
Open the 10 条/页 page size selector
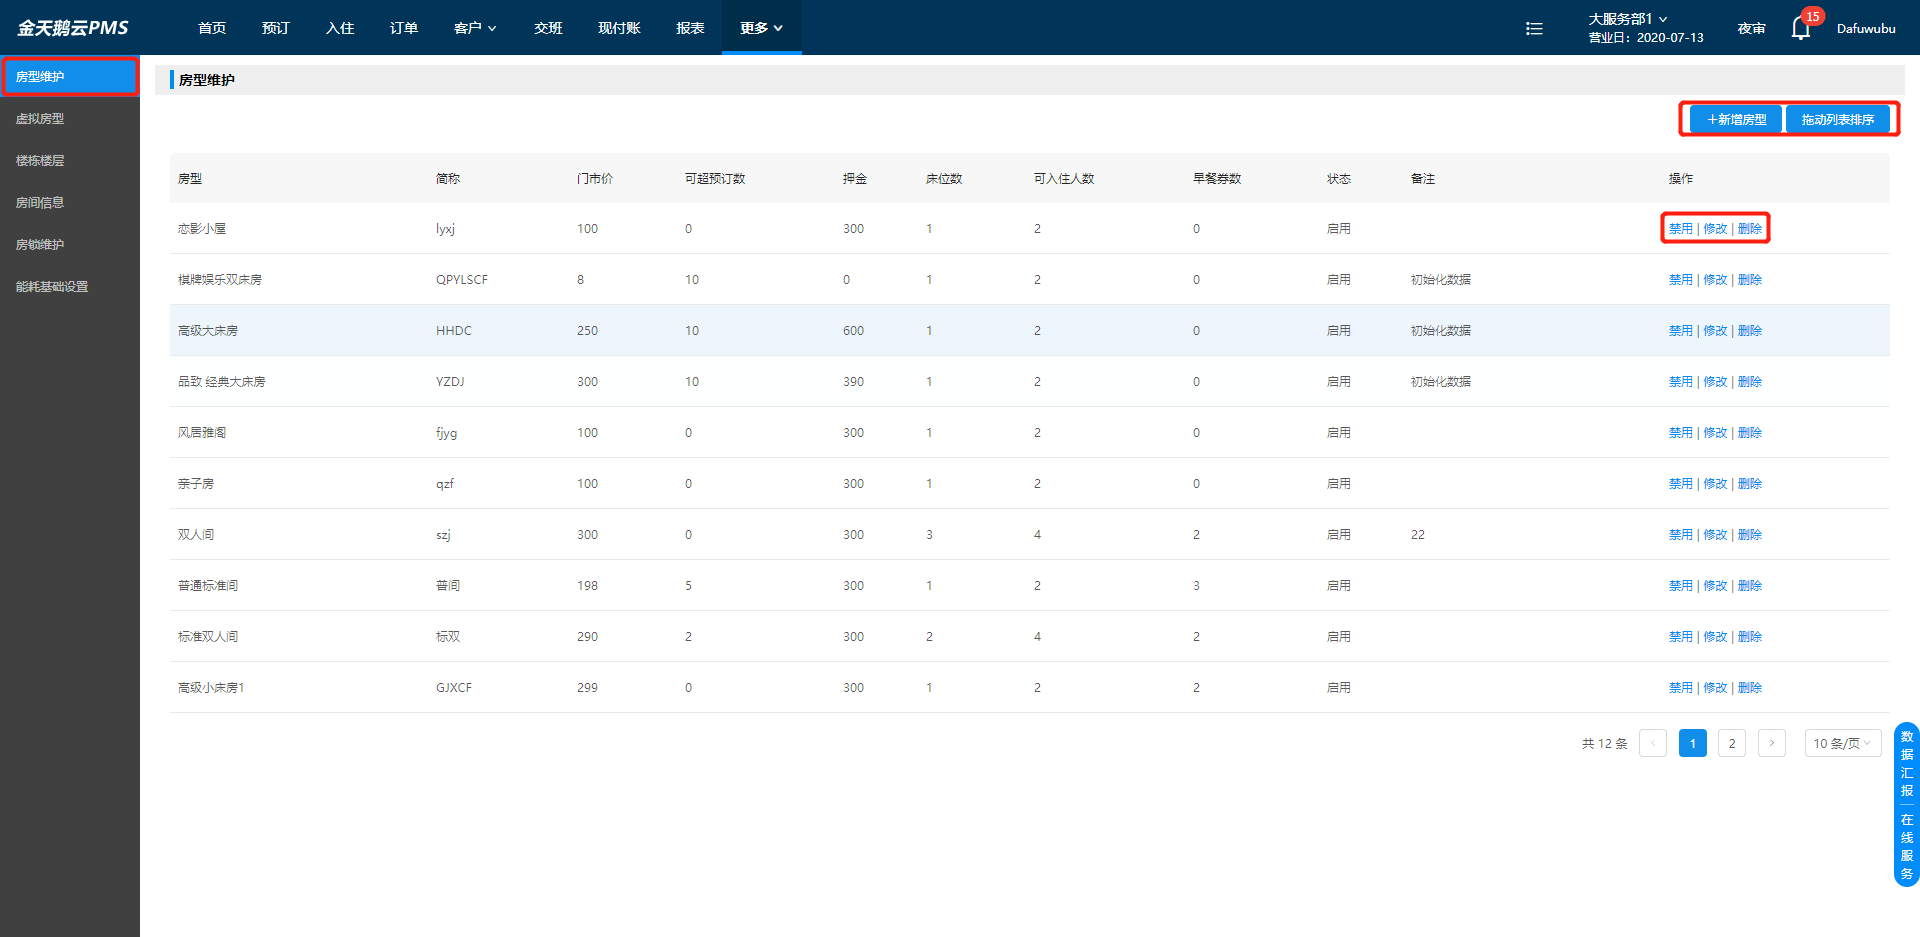coord(1843,743)
